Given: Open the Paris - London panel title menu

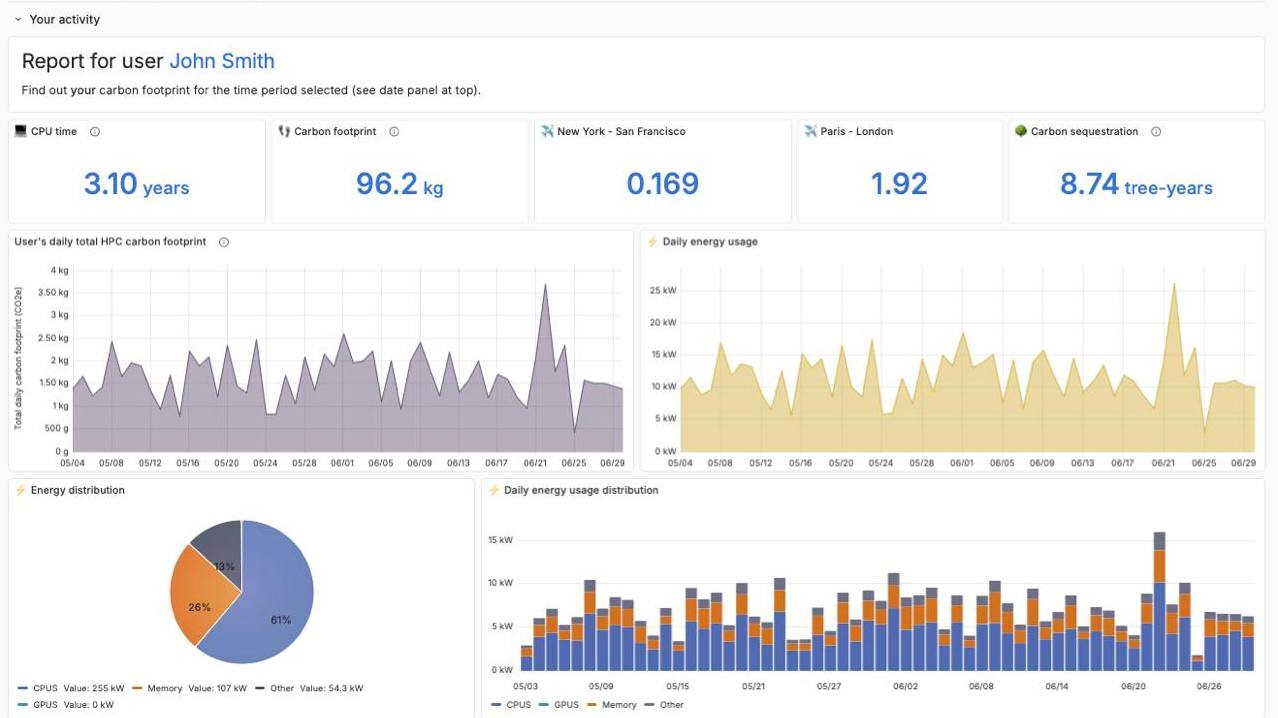Looking at the screenshot, I should pos(857,132).
